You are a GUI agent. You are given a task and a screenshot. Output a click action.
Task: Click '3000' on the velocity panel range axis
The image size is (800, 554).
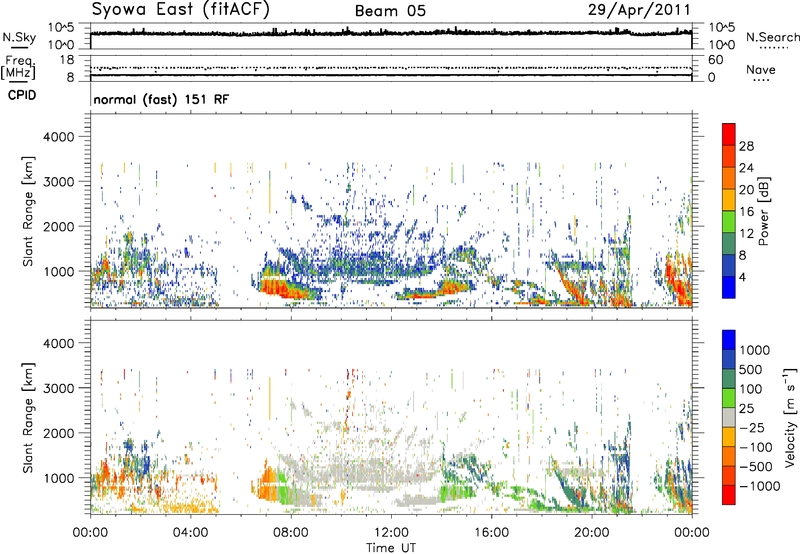58,388
